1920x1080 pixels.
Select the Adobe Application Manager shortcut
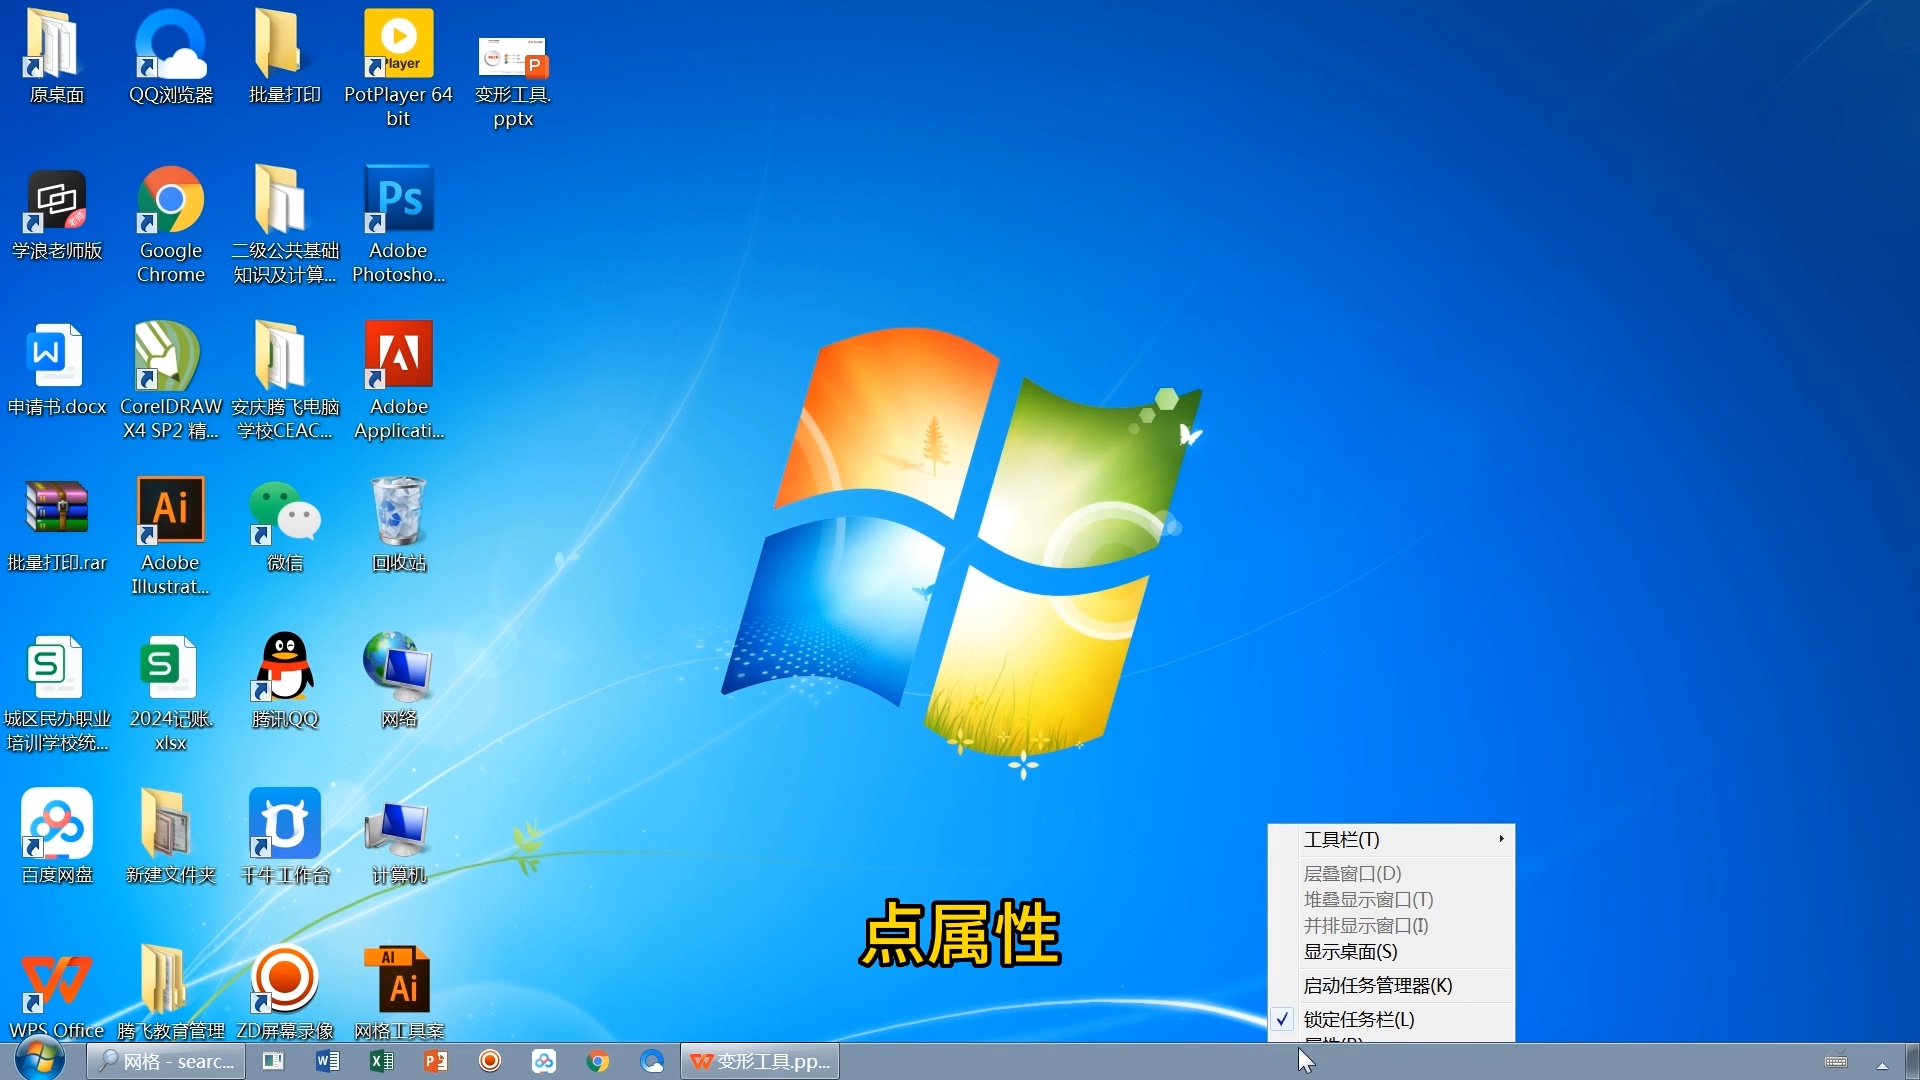[399, 381]
